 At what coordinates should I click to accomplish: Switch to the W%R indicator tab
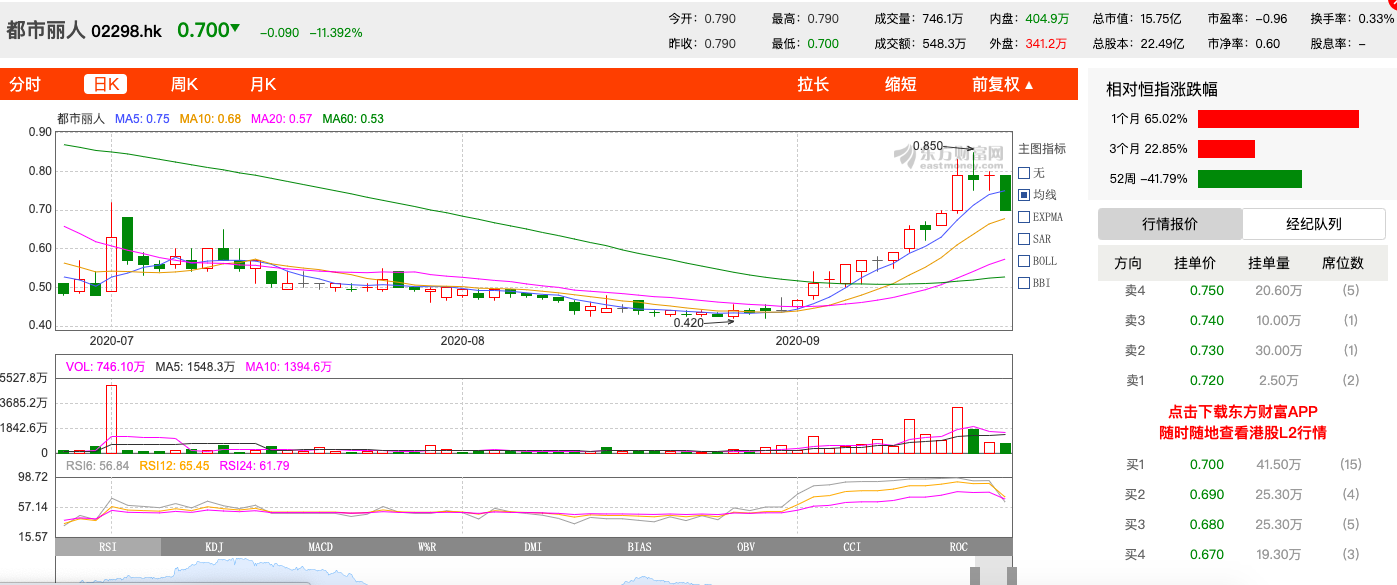[427, 547]
